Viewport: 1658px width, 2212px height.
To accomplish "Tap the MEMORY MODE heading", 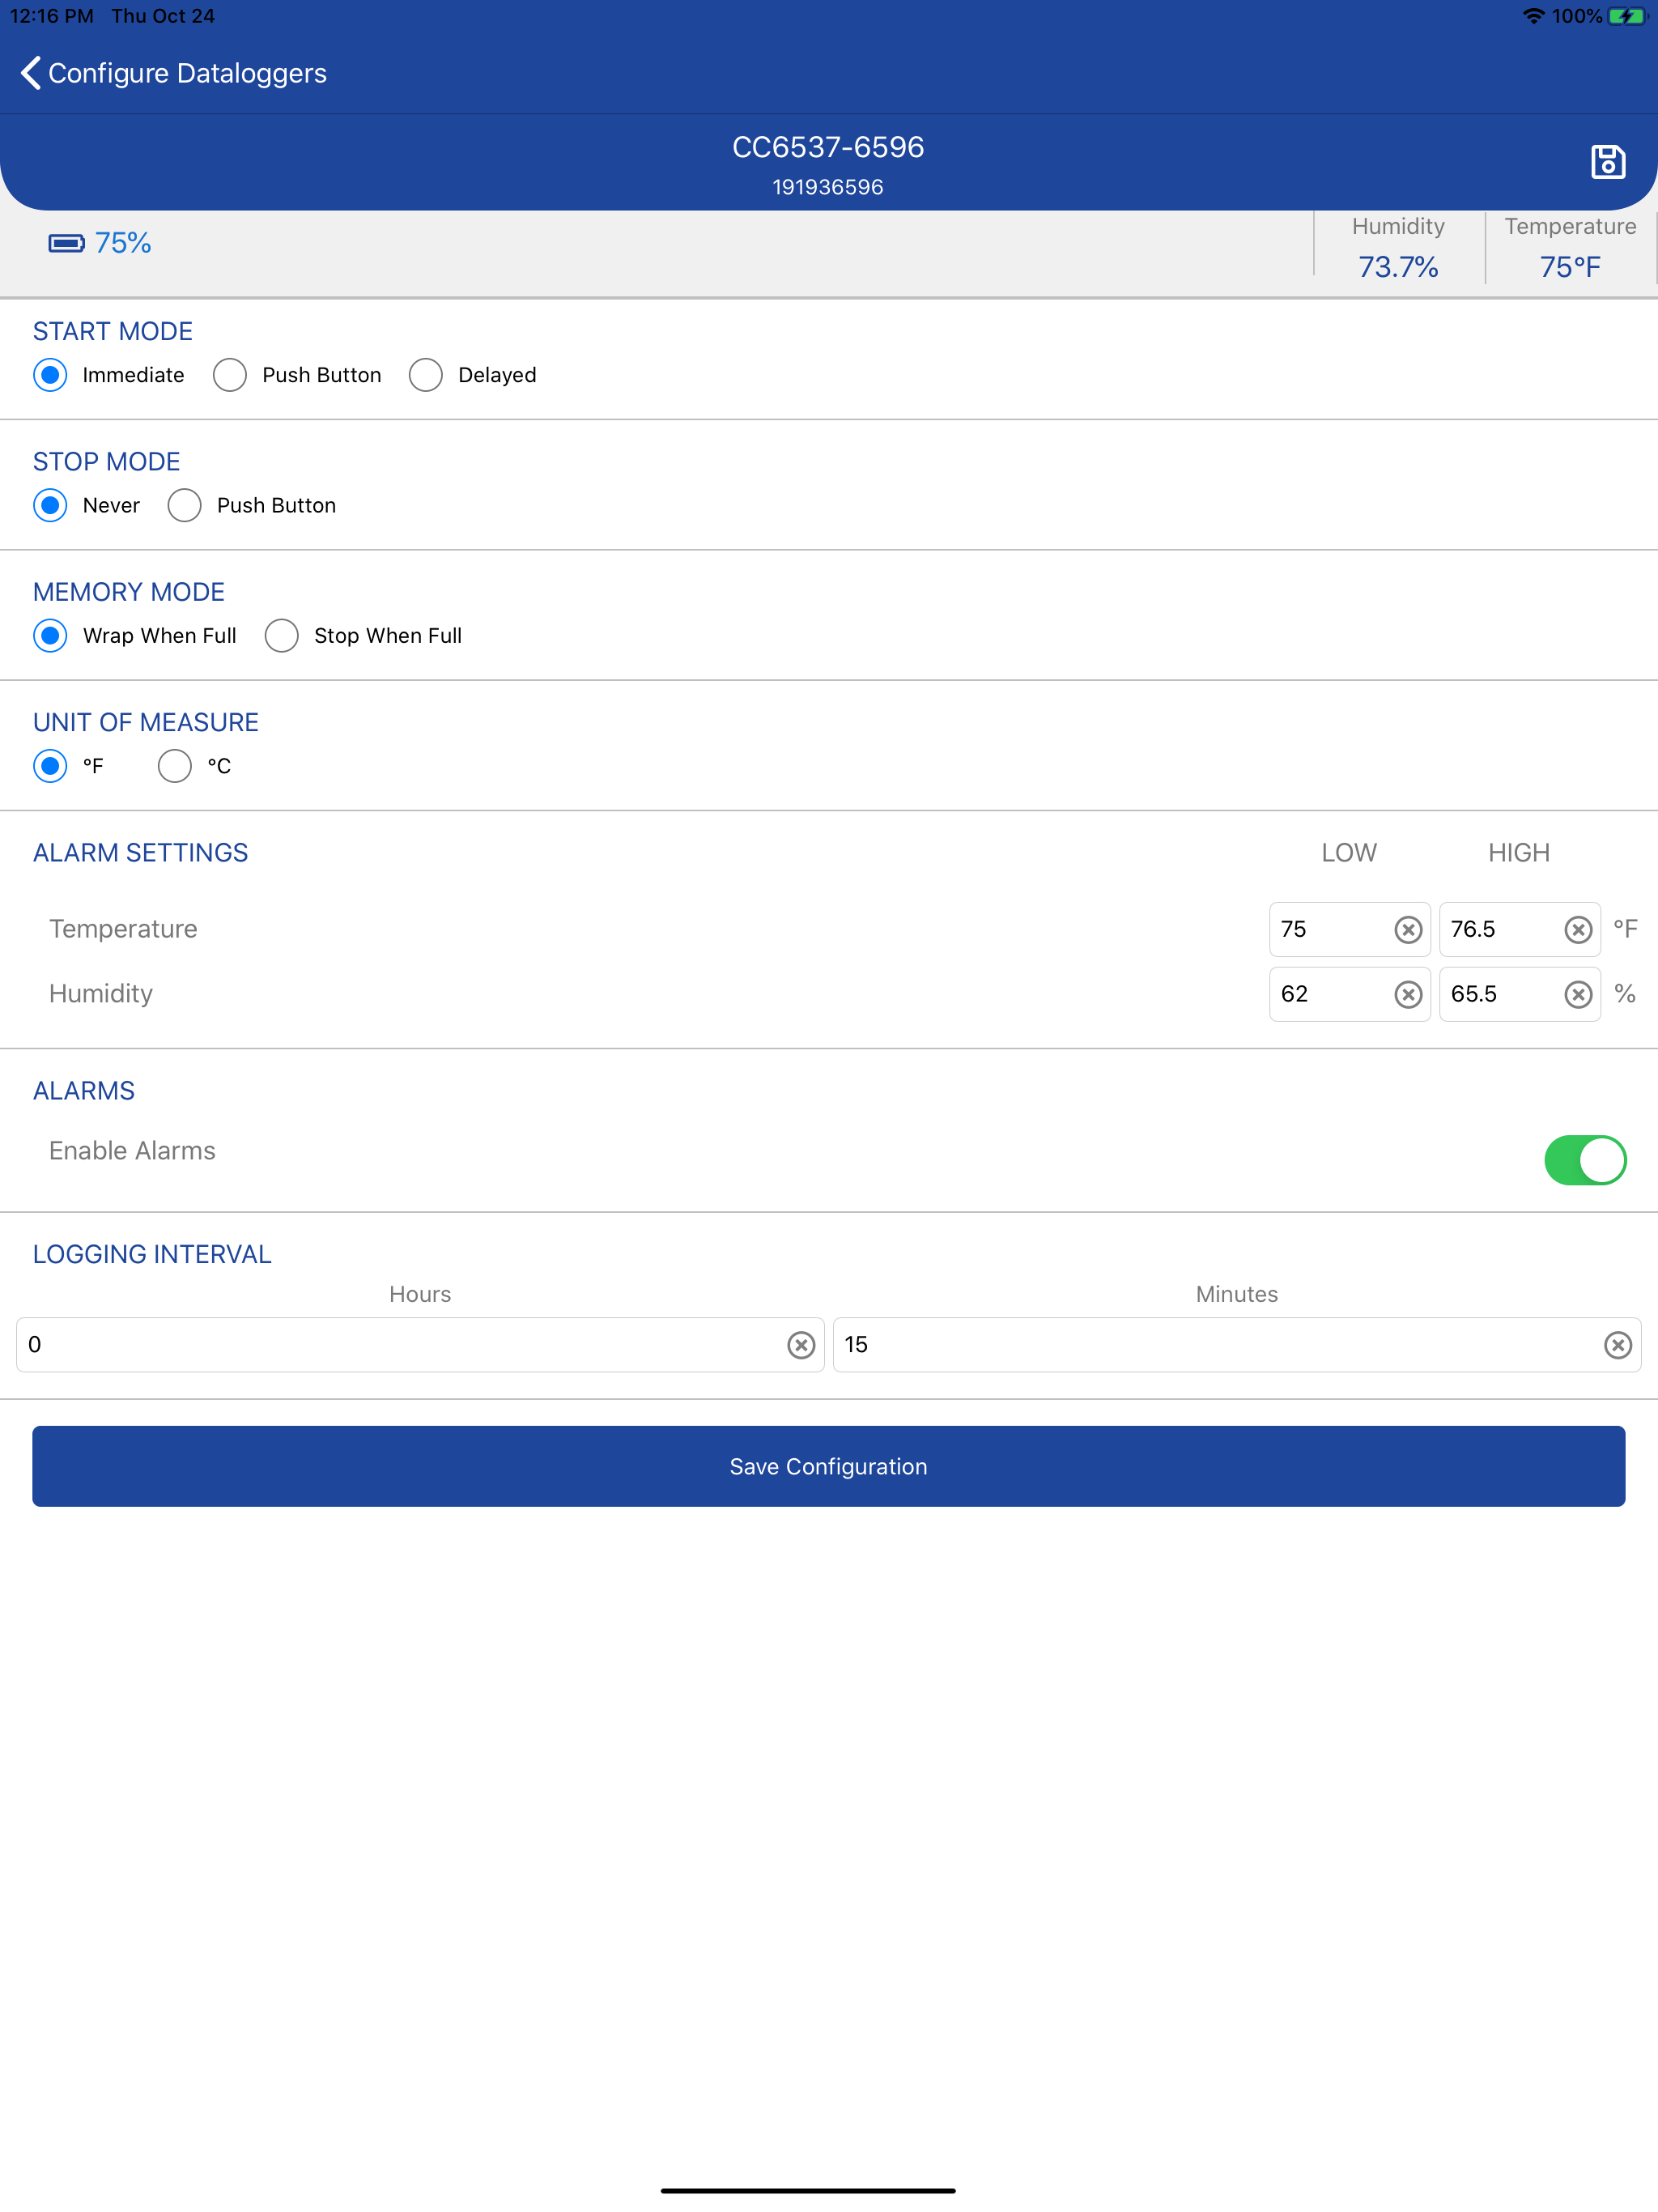I will (x=129, y=592).
